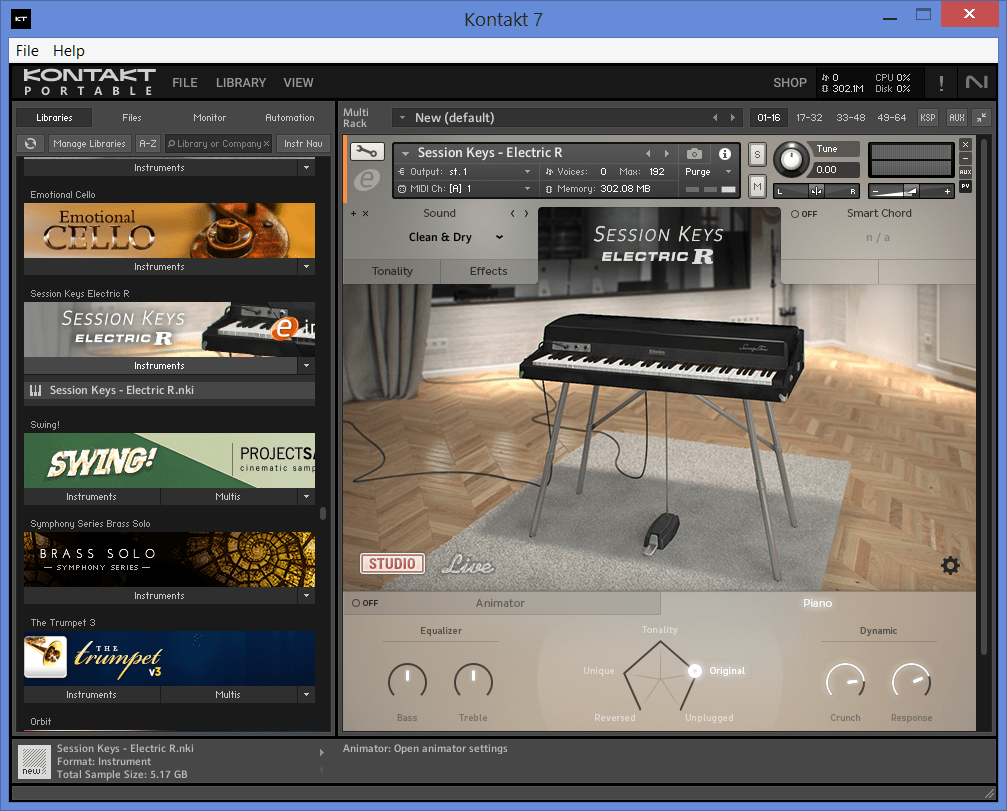The width and height of the screenshot is (1007, 811).
Task: Open the LIBRARY menu in Kontakt header
Action: 241,83
